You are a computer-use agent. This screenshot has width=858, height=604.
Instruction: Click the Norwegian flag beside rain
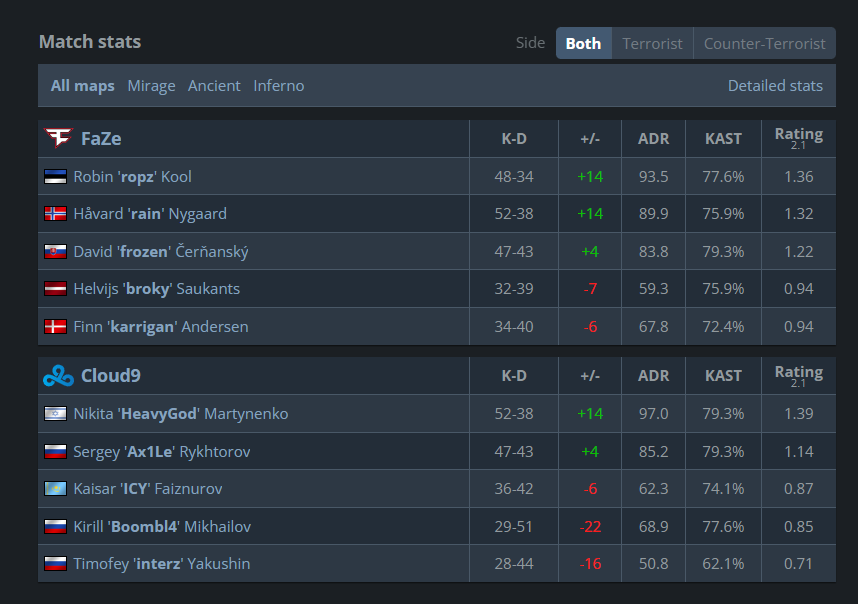pyautogui.click(x=55, y=213)
